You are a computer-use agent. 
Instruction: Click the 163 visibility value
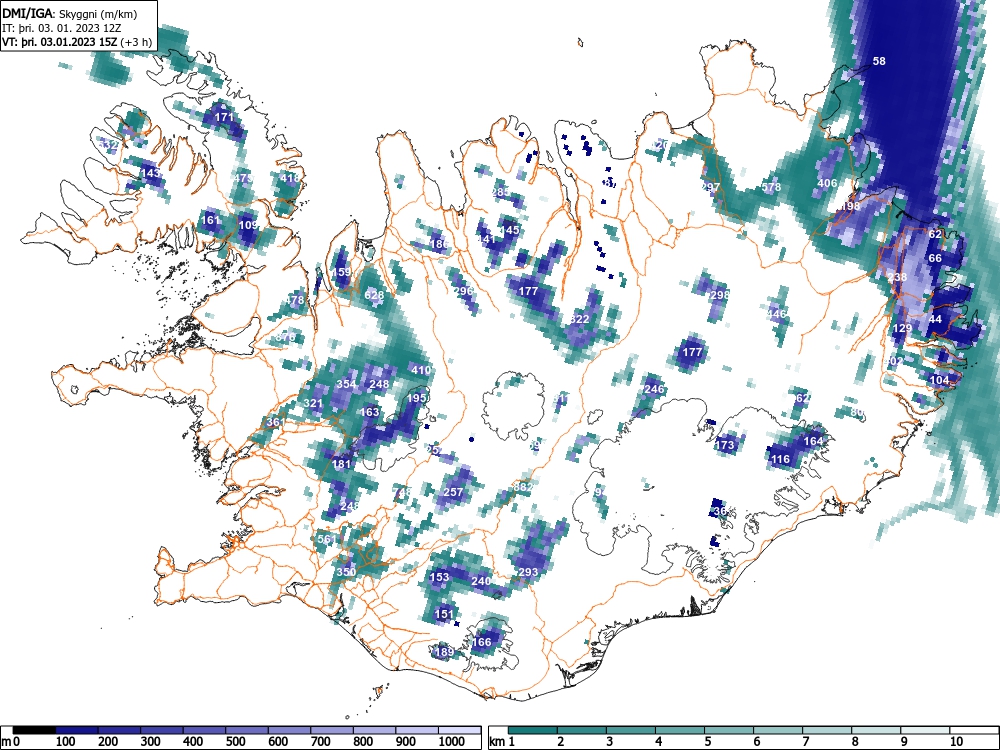369,412
